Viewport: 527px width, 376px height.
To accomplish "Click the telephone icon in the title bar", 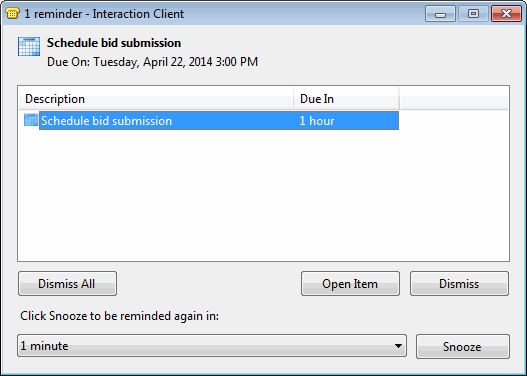I will 12,13.
